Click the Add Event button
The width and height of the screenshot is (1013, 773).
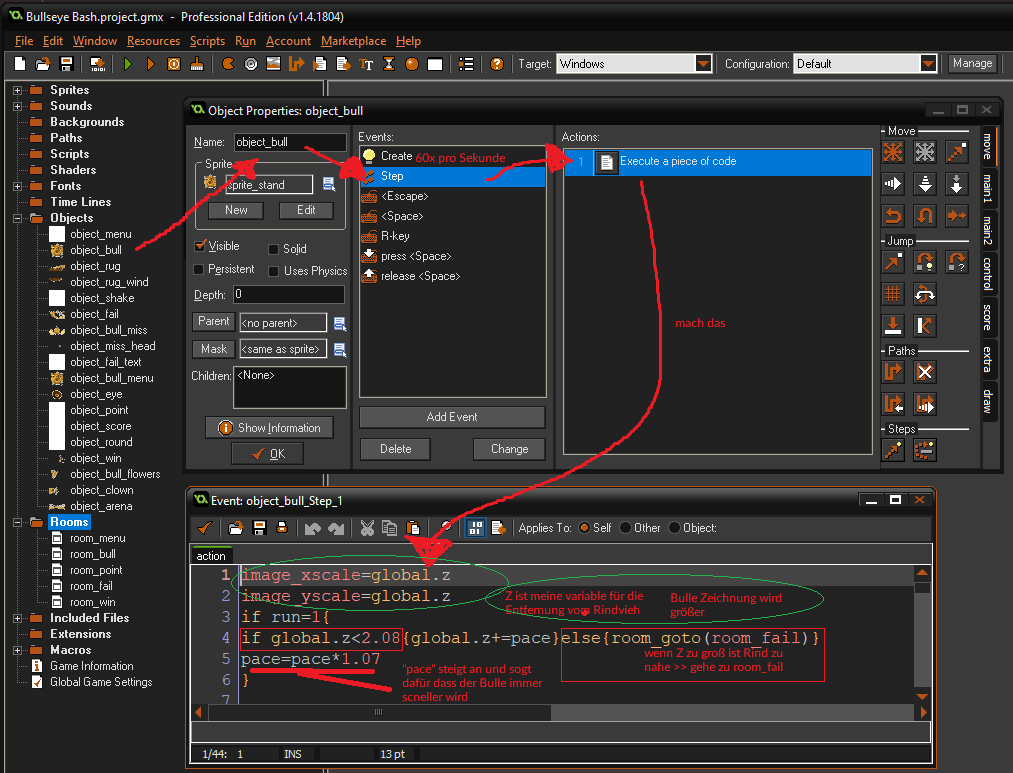pyautogui.click(x=452, y=417)
